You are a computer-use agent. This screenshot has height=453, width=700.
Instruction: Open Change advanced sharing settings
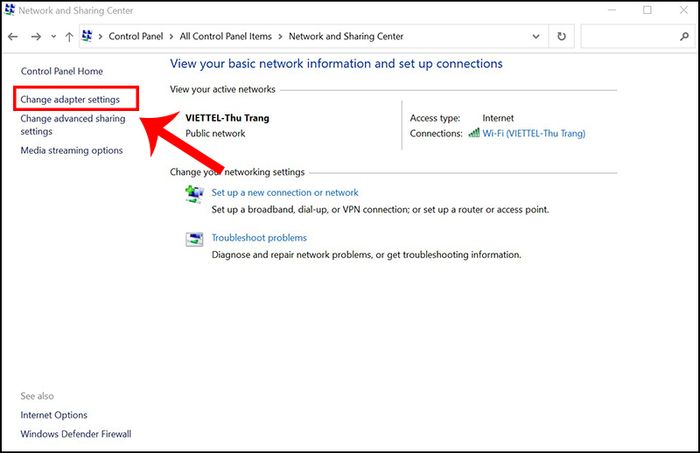click(73, 125)
